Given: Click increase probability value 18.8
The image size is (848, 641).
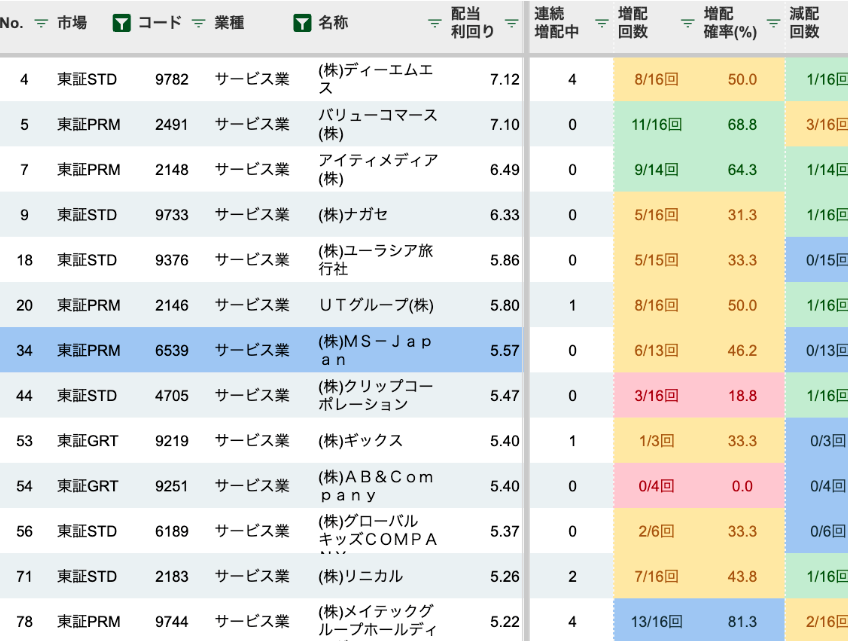Looking at the screenshot, I should click(742, 396).
